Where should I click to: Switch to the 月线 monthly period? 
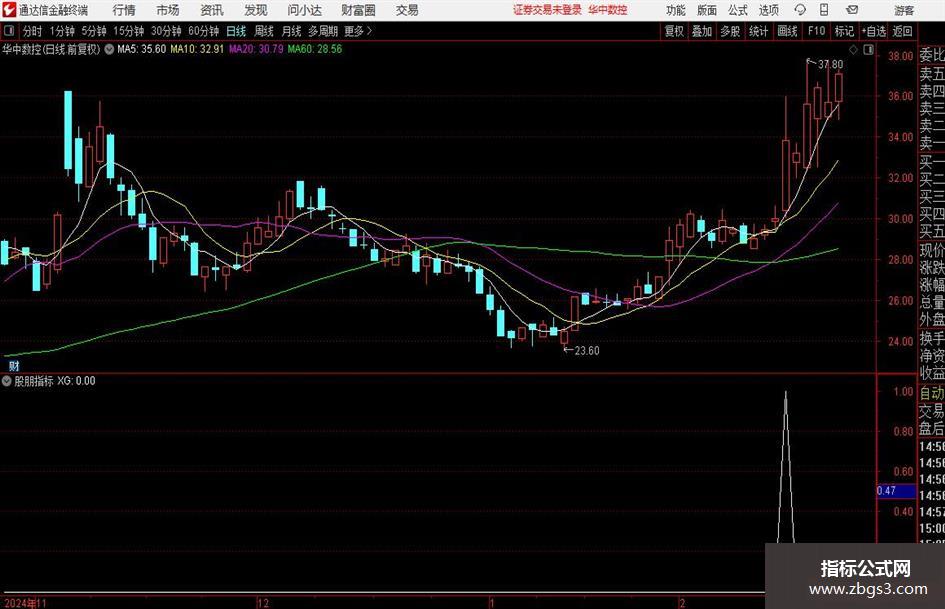(292, 31)
